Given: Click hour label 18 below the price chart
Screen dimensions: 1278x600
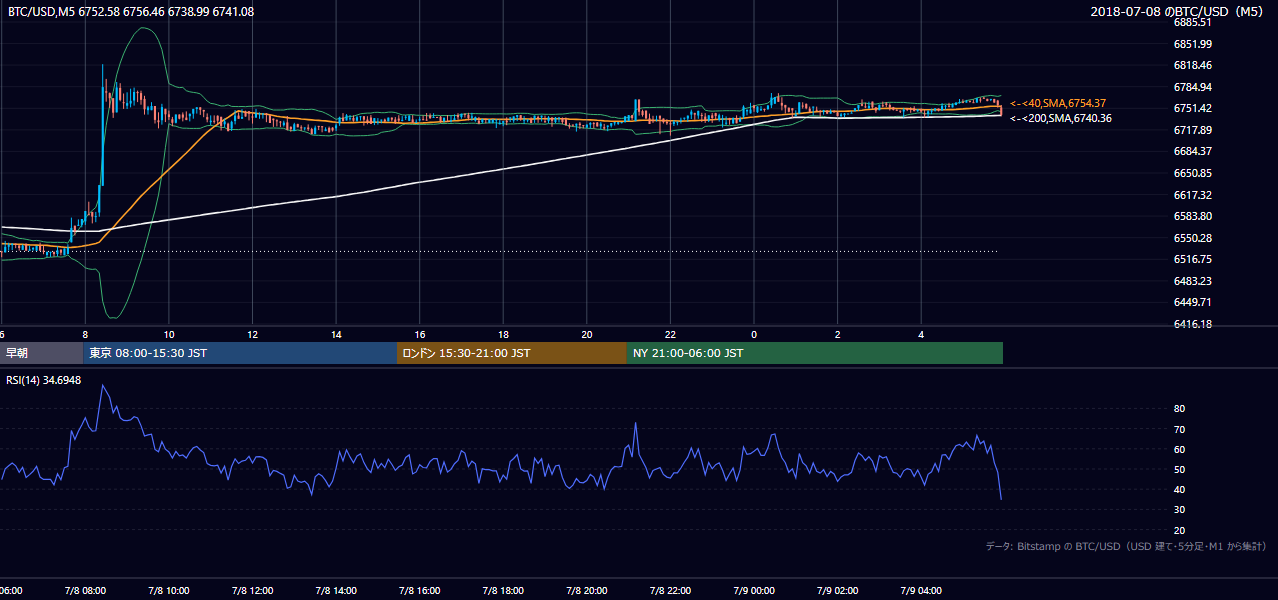Looking at the screenshot, I should point(503,334).
